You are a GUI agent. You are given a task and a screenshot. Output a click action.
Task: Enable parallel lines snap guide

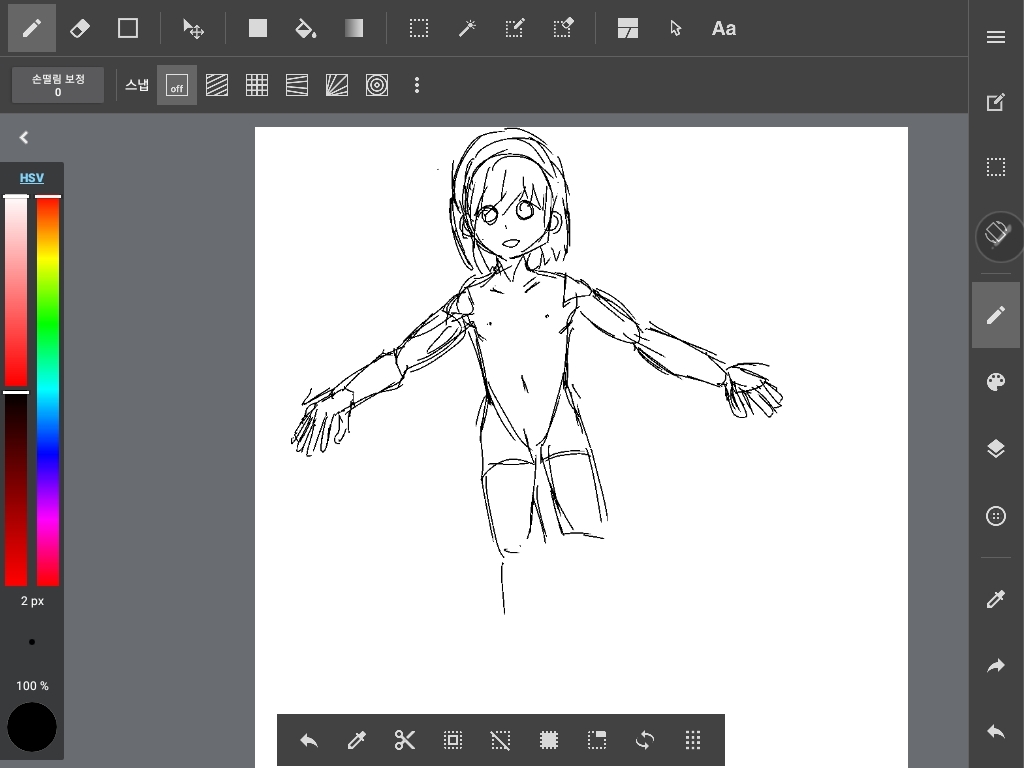[217, 86]
